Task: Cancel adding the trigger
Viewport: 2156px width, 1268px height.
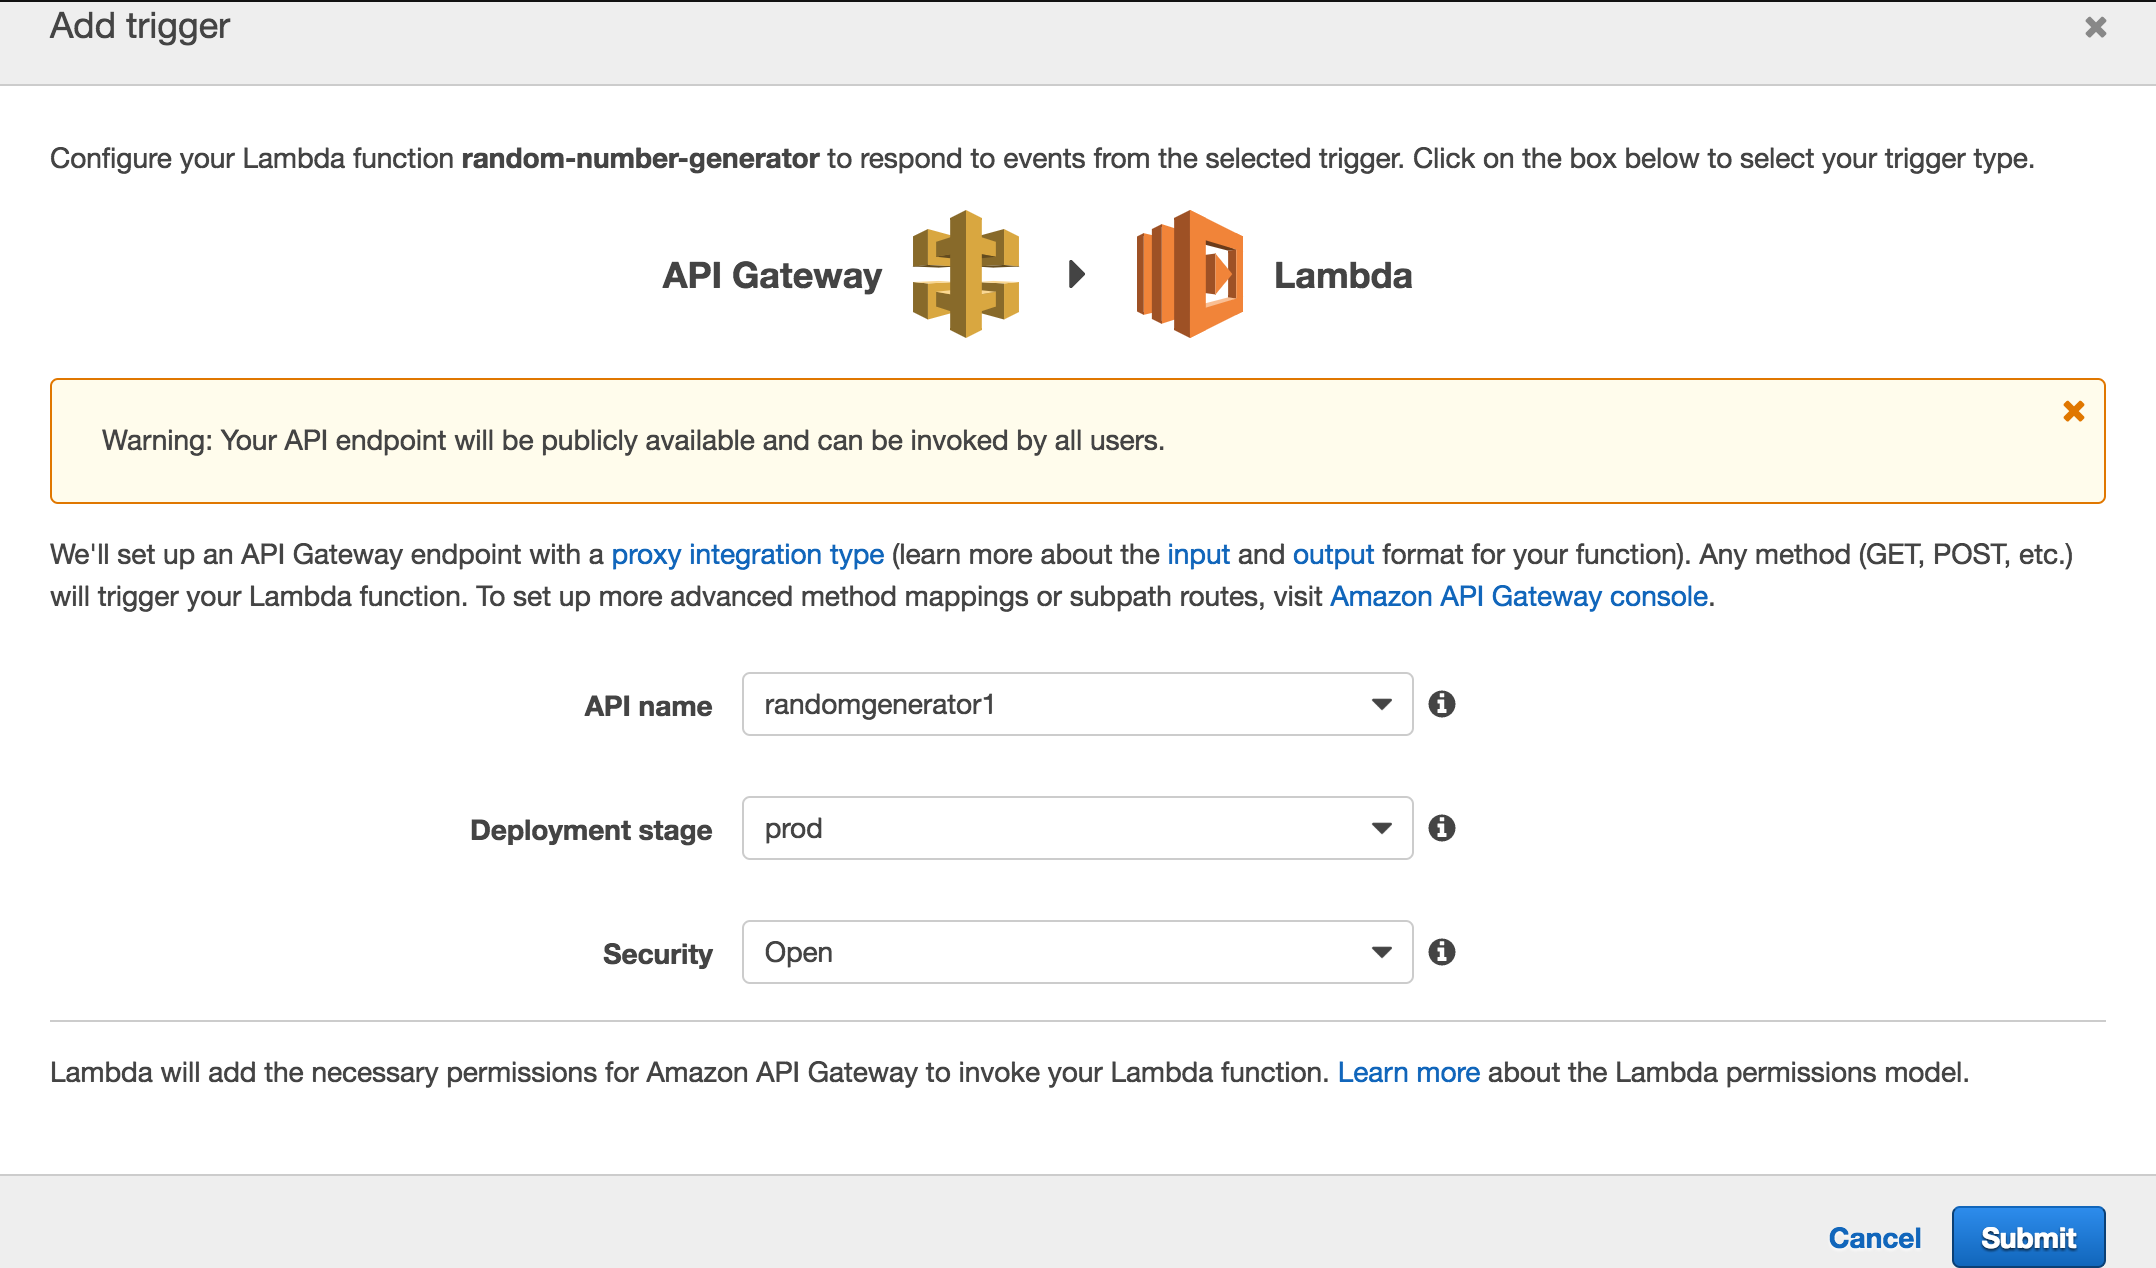Action: 1874,1238
